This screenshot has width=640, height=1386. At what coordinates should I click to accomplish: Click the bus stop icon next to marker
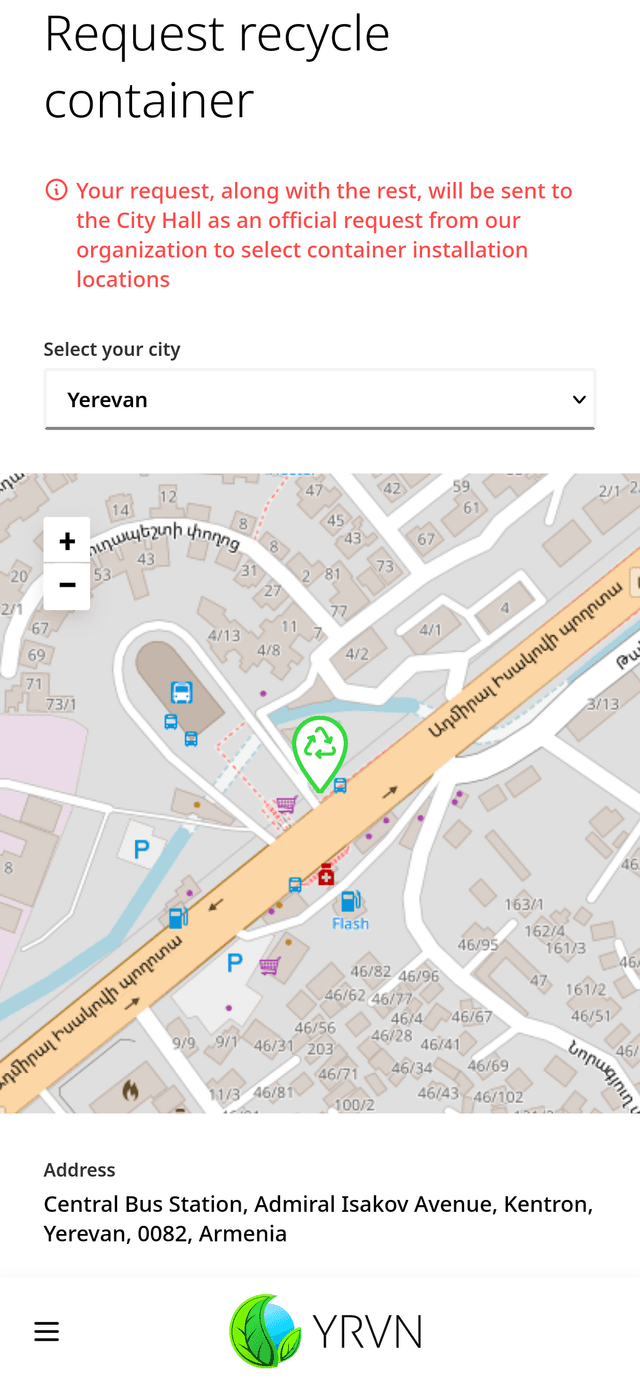340,785
